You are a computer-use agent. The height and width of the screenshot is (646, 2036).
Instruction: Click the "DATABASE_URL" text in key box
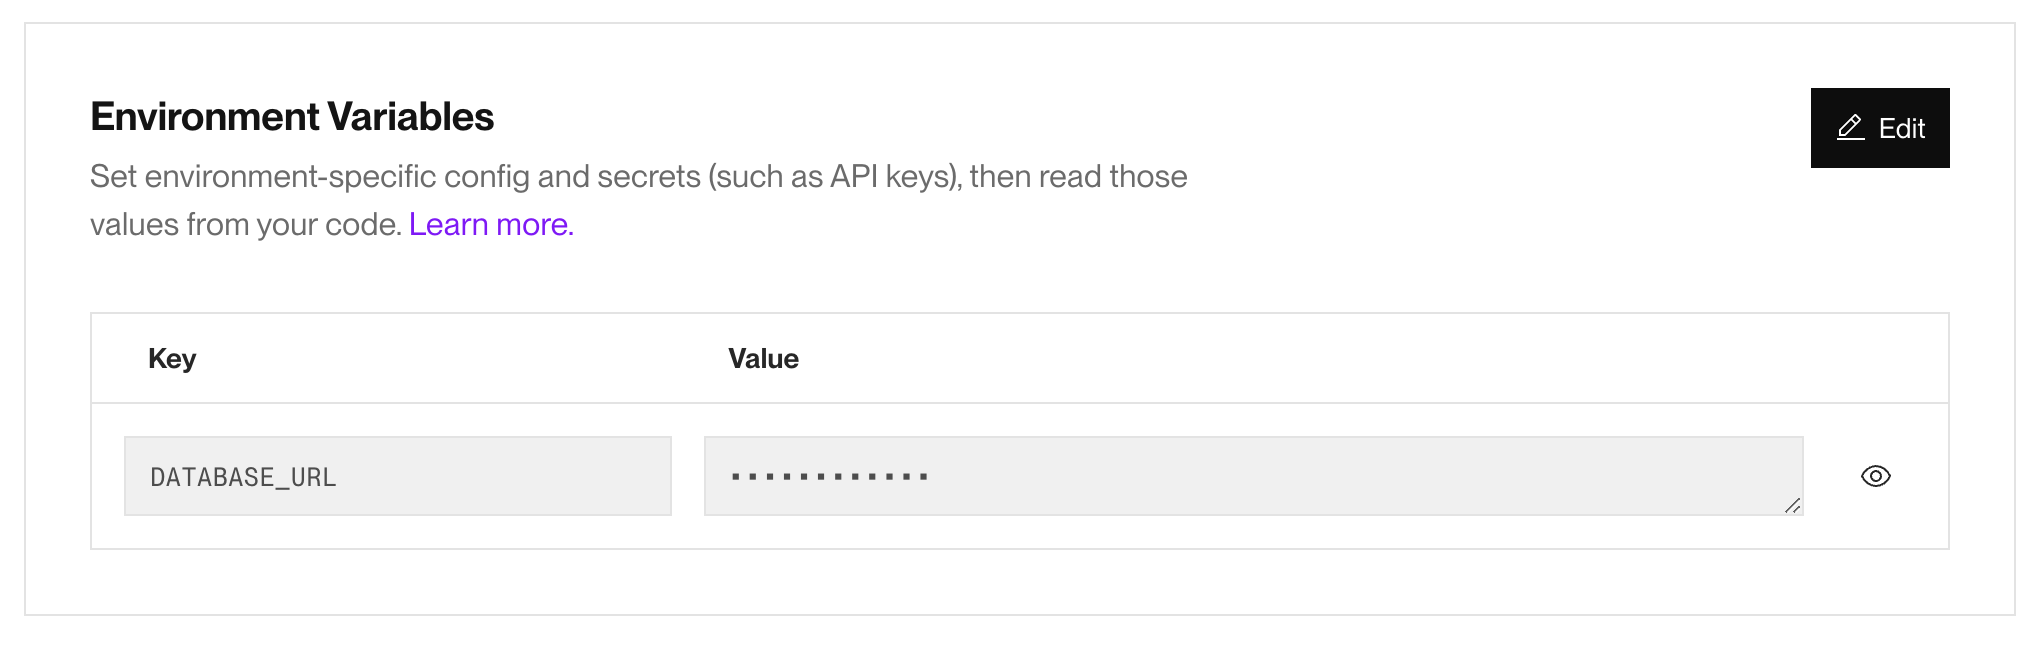[x=243, y=477]
